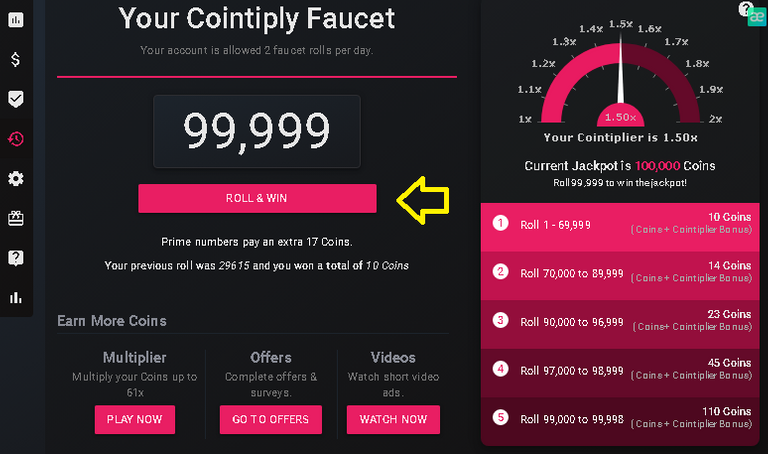This screenshot has width=768, height=454.
Task: Click PLAY NOW under Multiplier
Action: [x=135, y=420]
